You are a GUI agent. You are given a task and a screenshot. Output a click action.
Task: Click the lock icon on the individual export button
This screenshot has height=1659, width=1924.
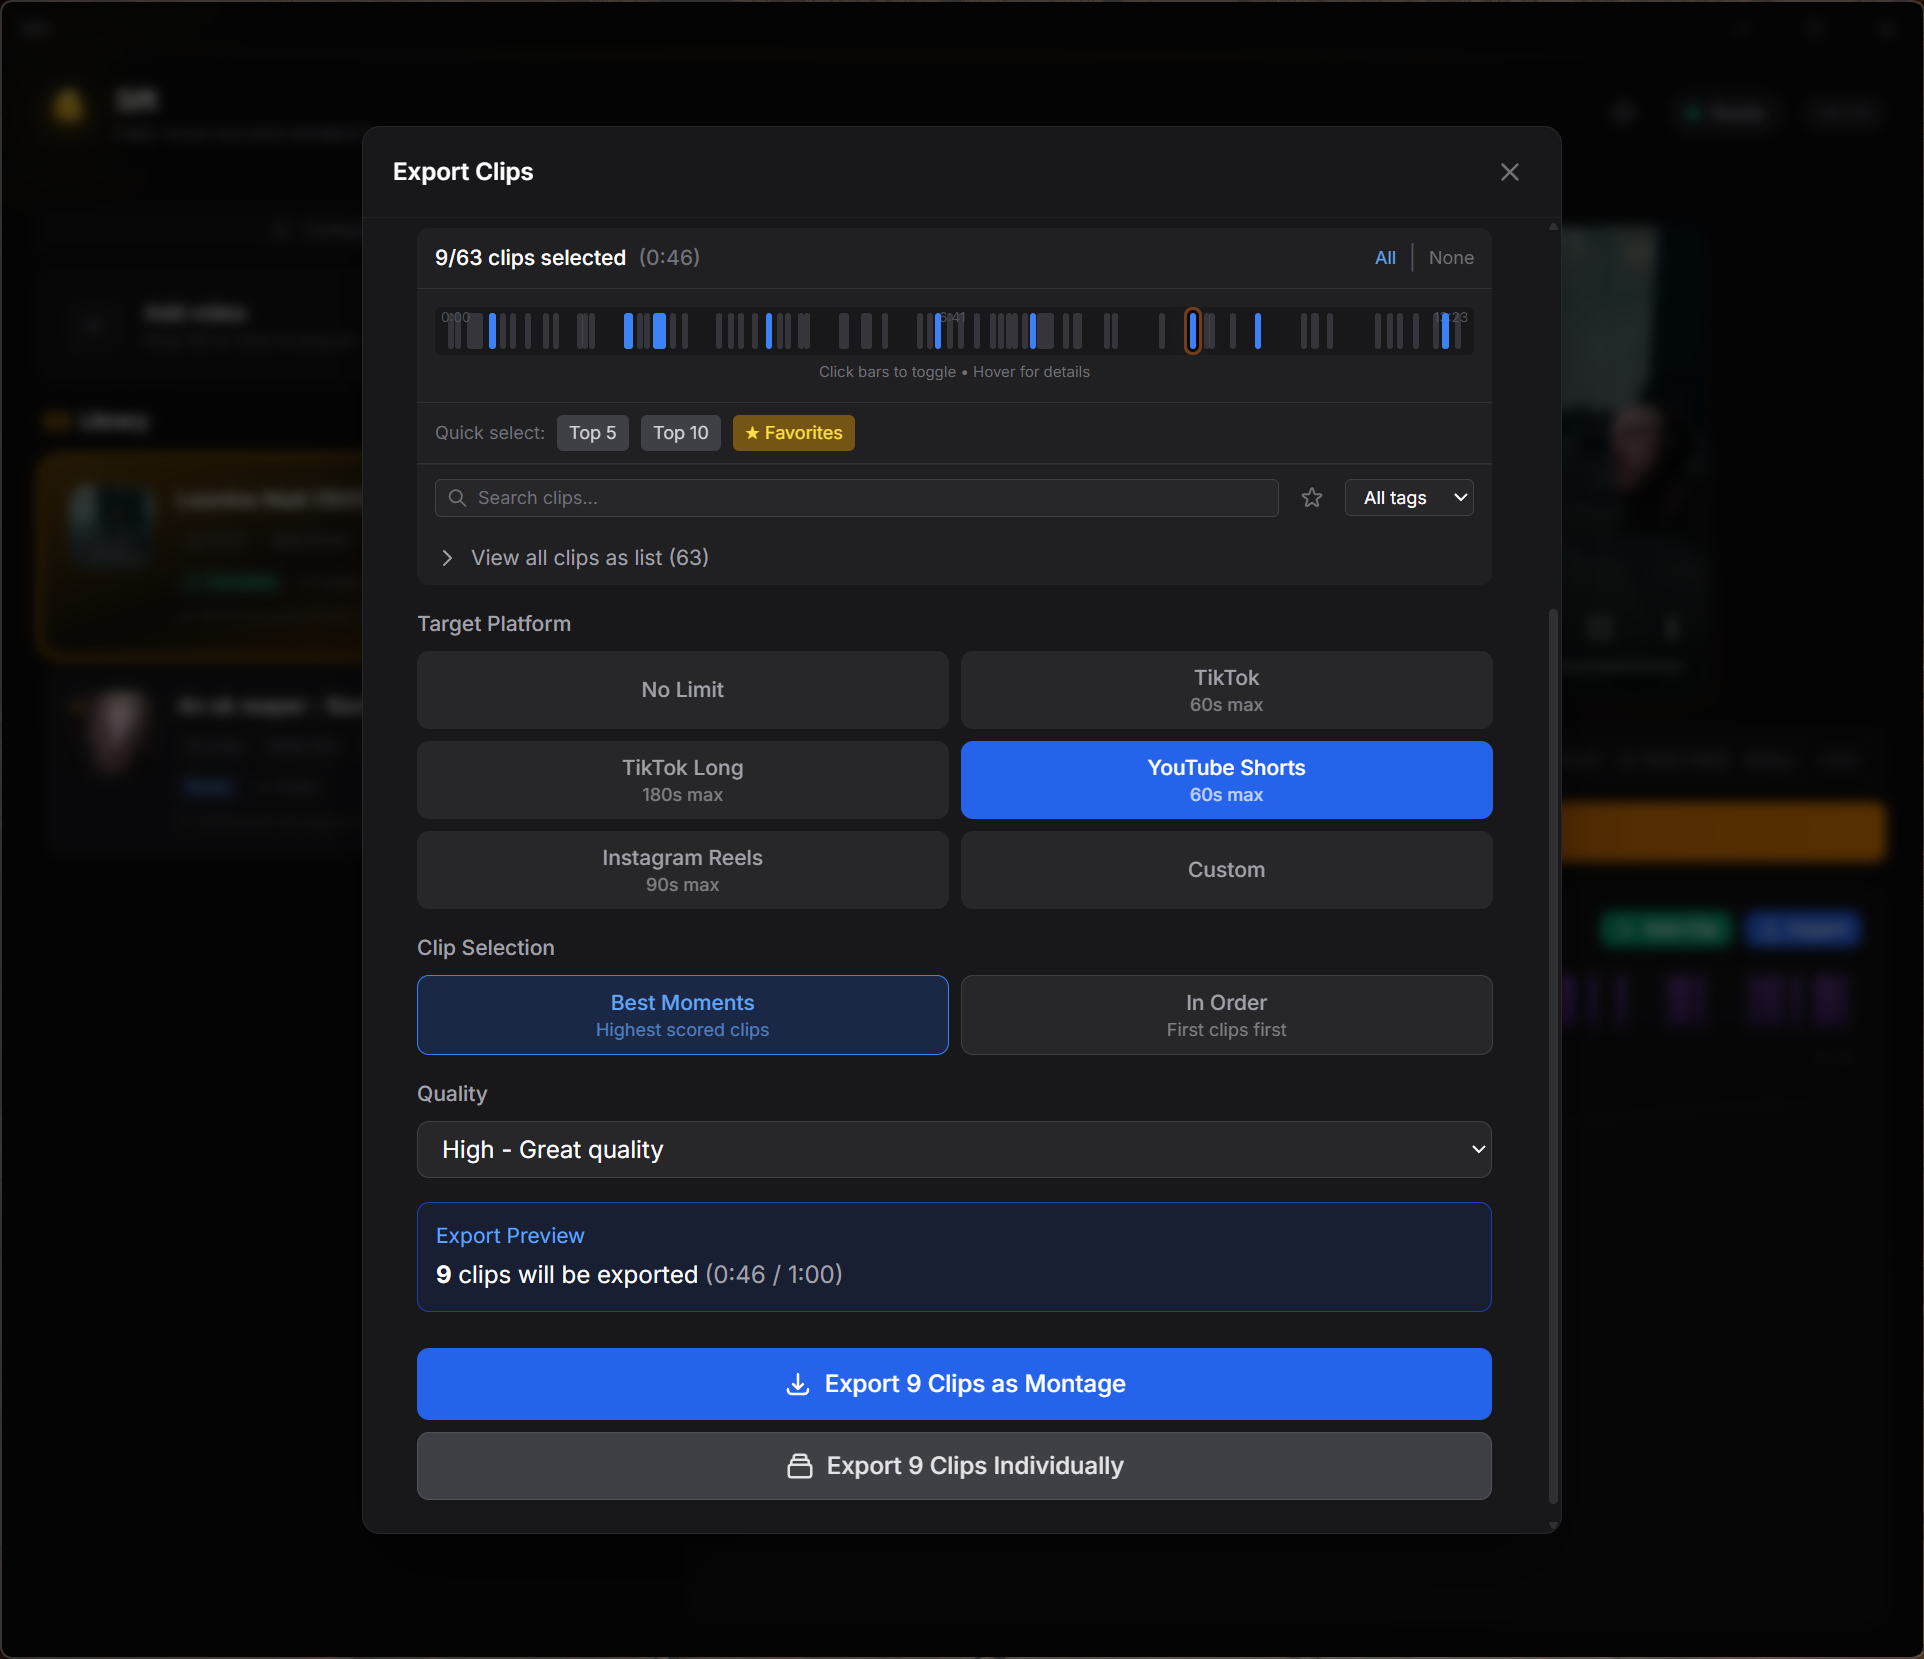pos(799,1466)
